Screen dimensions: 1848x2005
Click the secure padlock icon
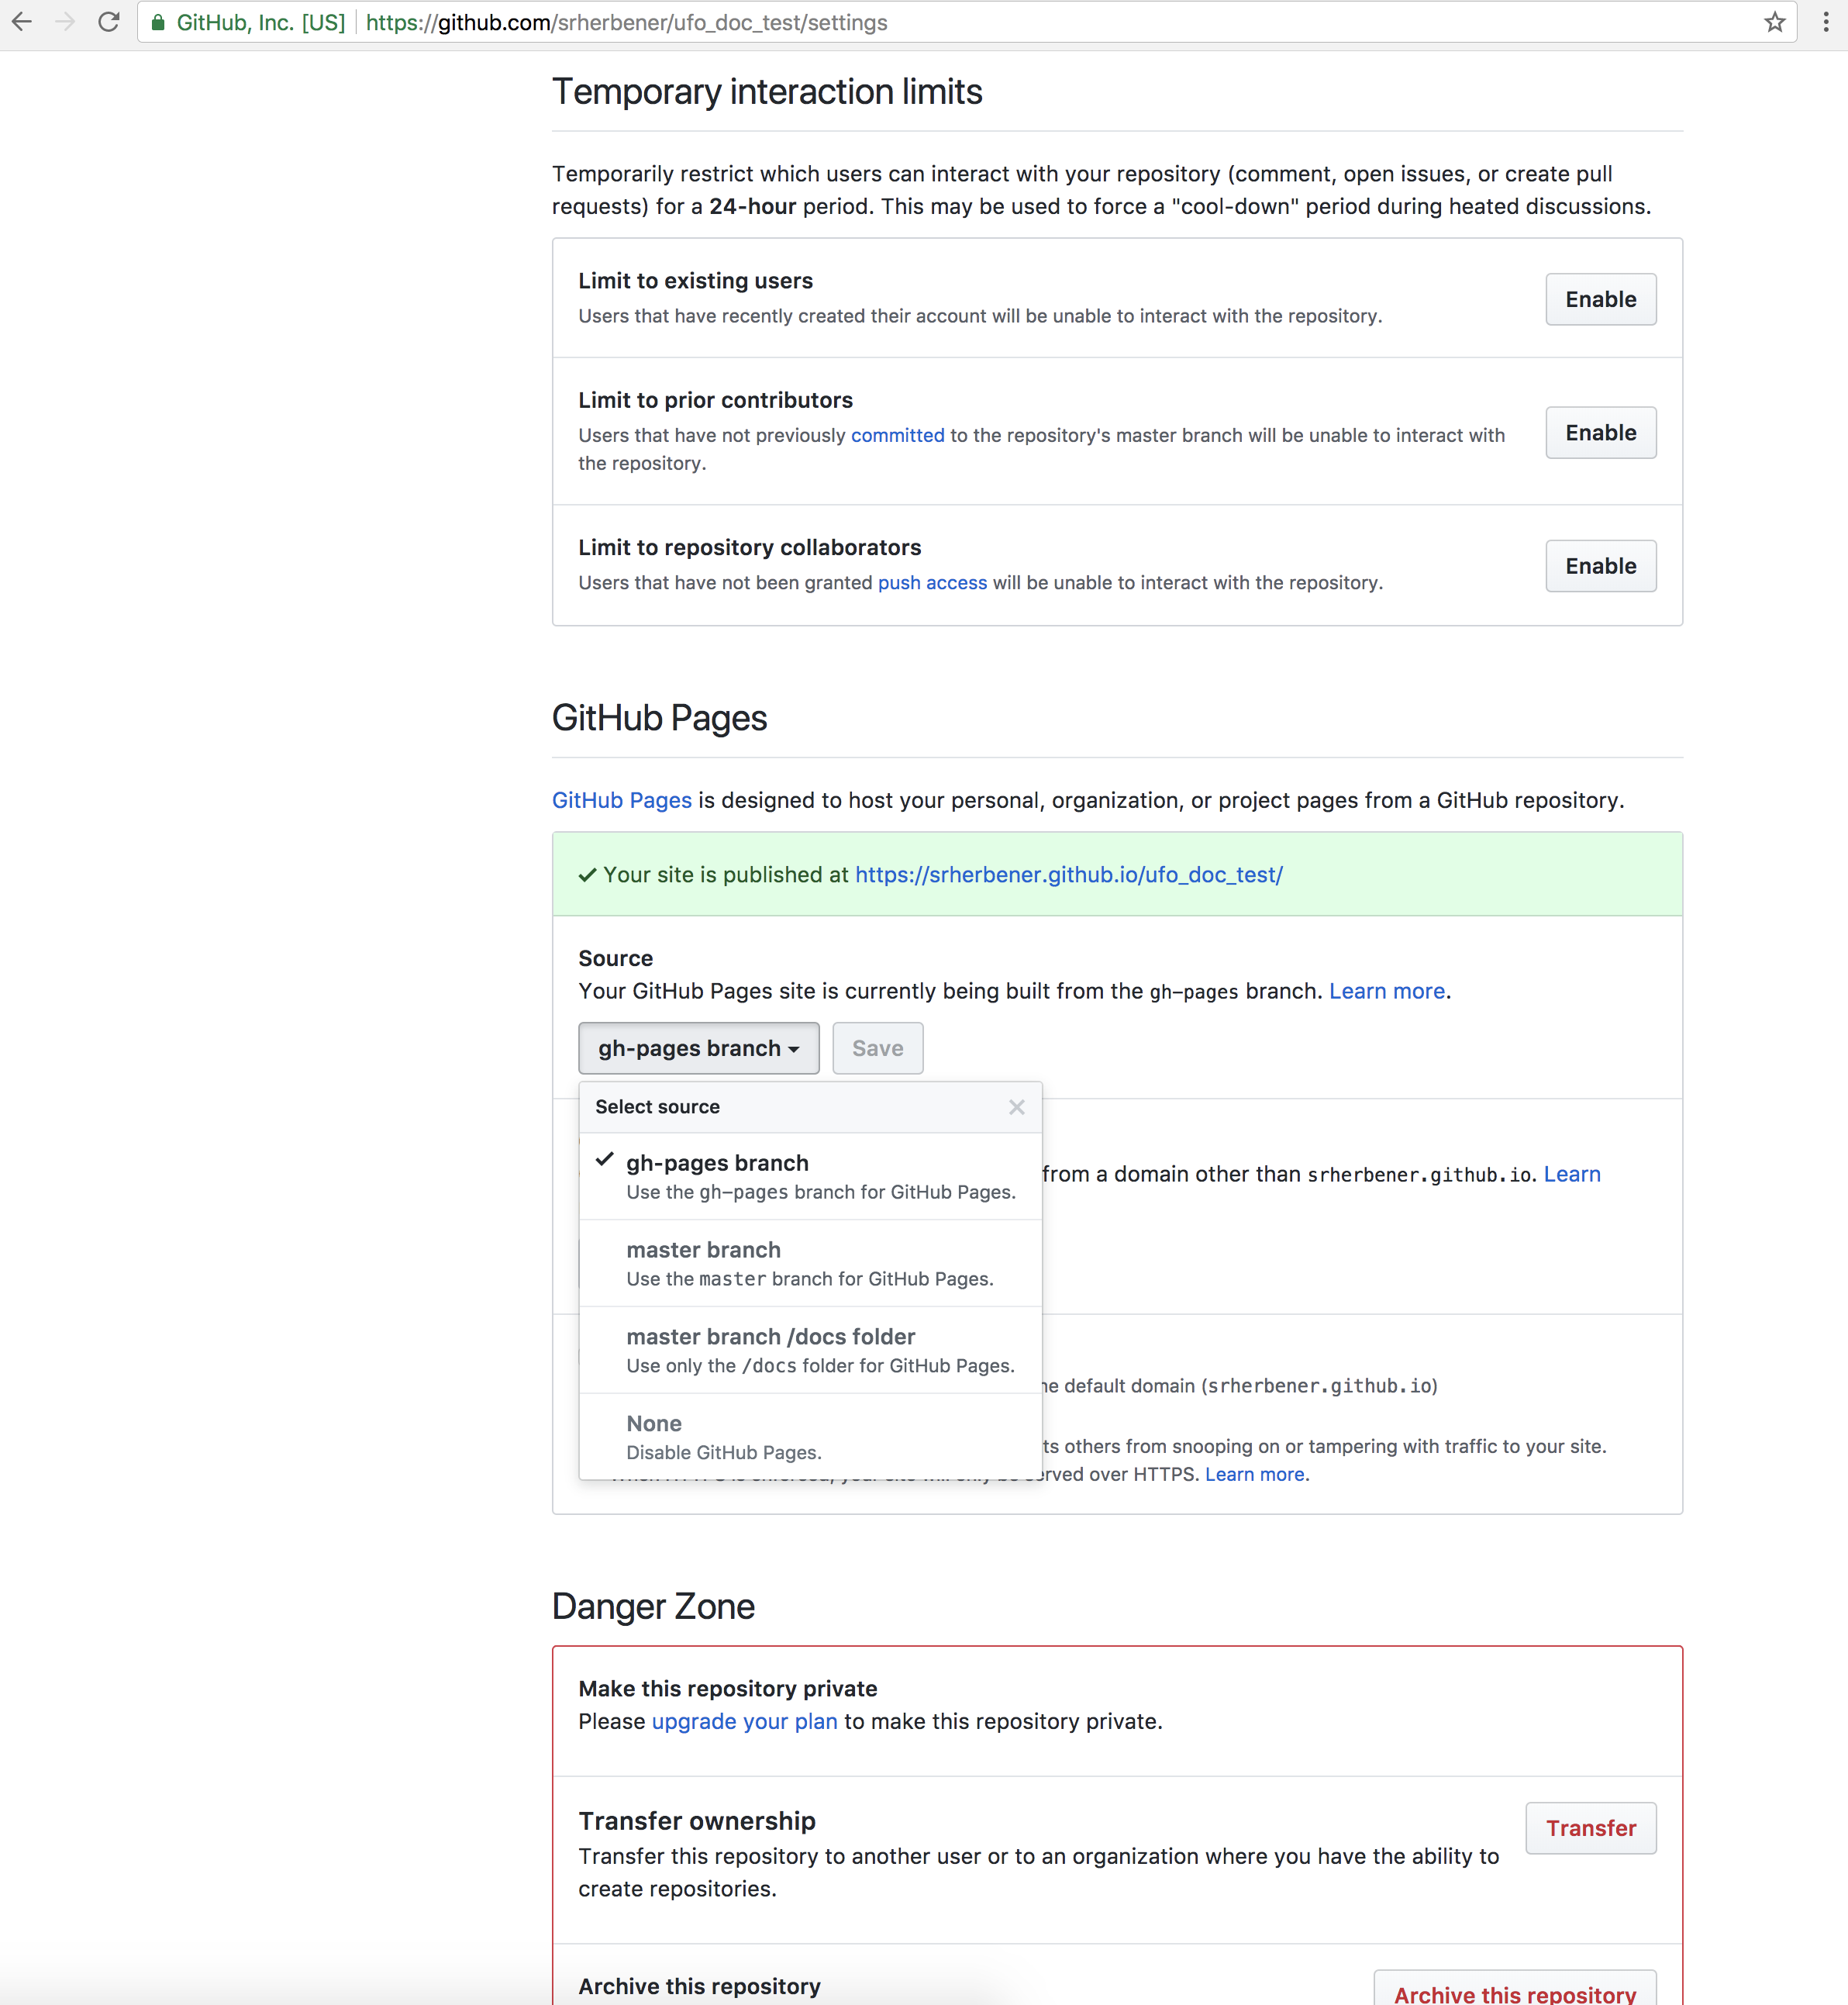tap(158, 22)
